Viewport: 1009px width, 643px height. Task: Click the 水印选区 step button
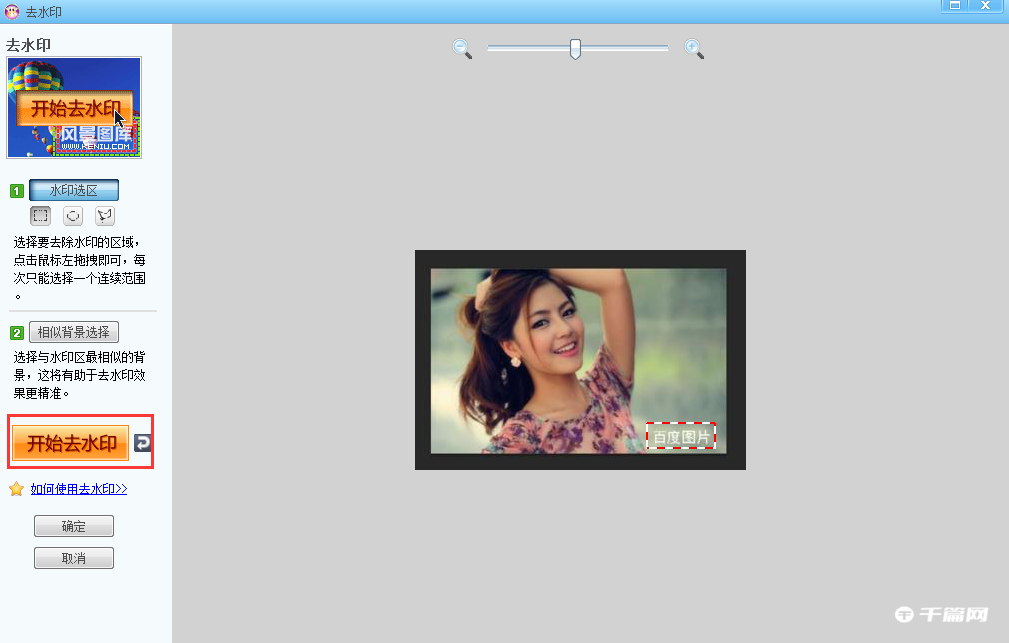pyautogui.click(x=74, y=190)
